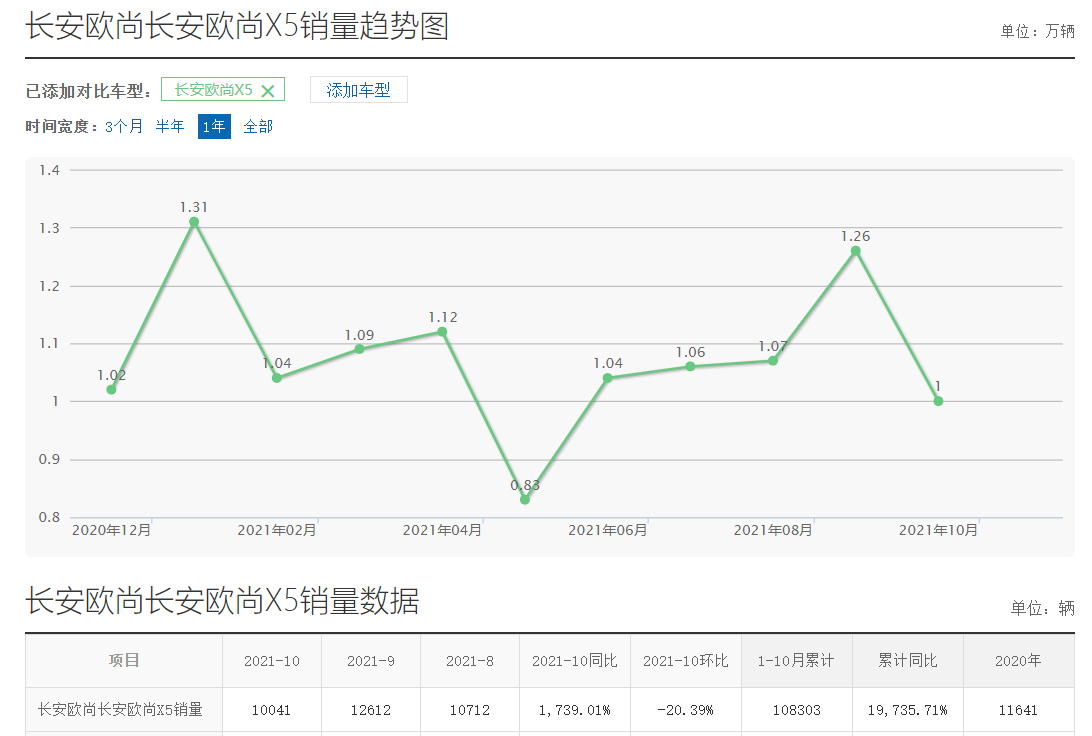Click the 1,739.01% cell
Screen dimensions: 1092x736
click(x=575, y=710)
